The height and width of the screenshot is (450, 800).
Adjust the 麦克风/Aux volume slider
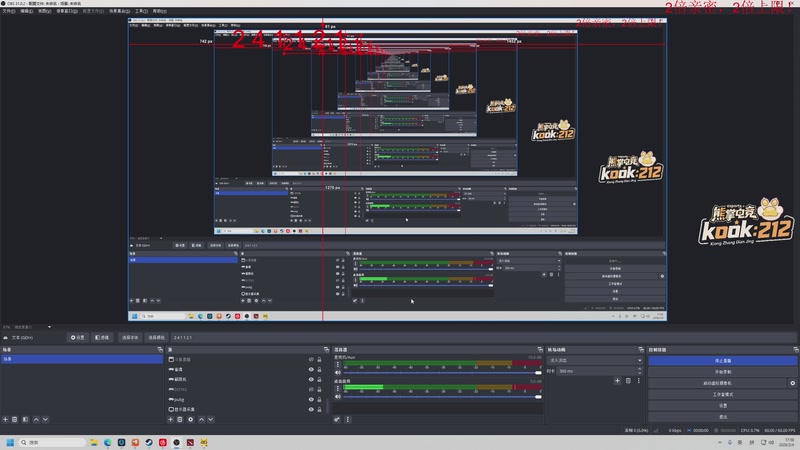click(442, 373)
